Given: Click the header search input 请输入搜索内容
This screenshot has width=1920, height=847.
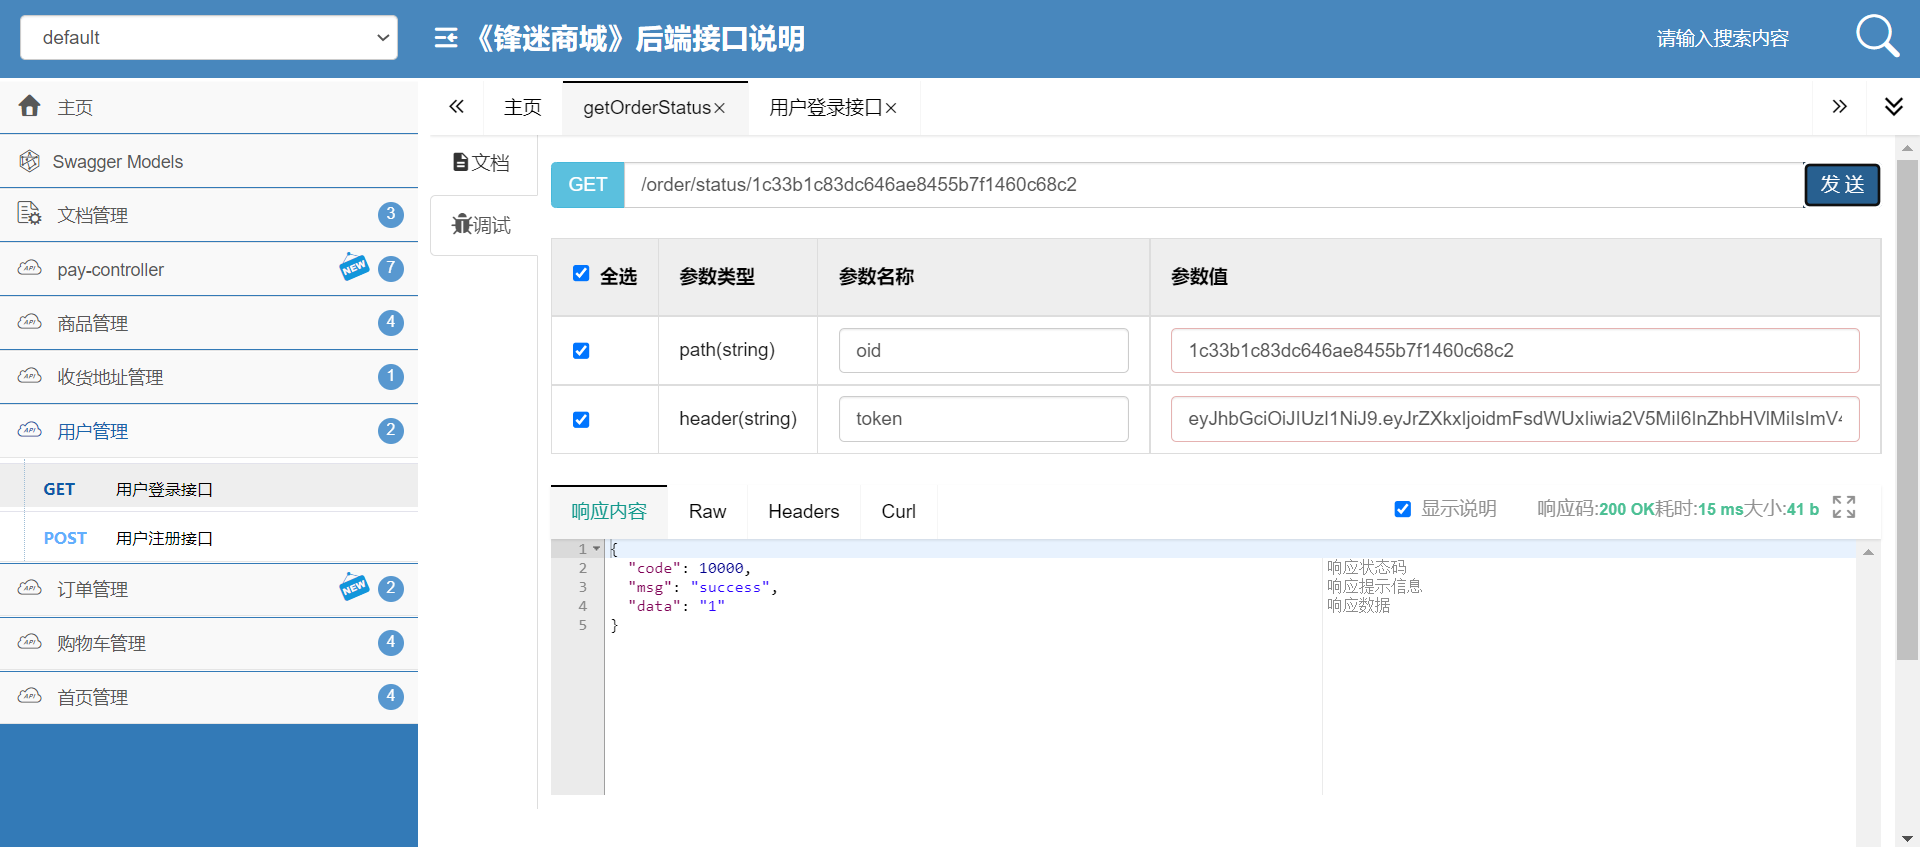Looking at the screenshot, I should click(1722, 38).
